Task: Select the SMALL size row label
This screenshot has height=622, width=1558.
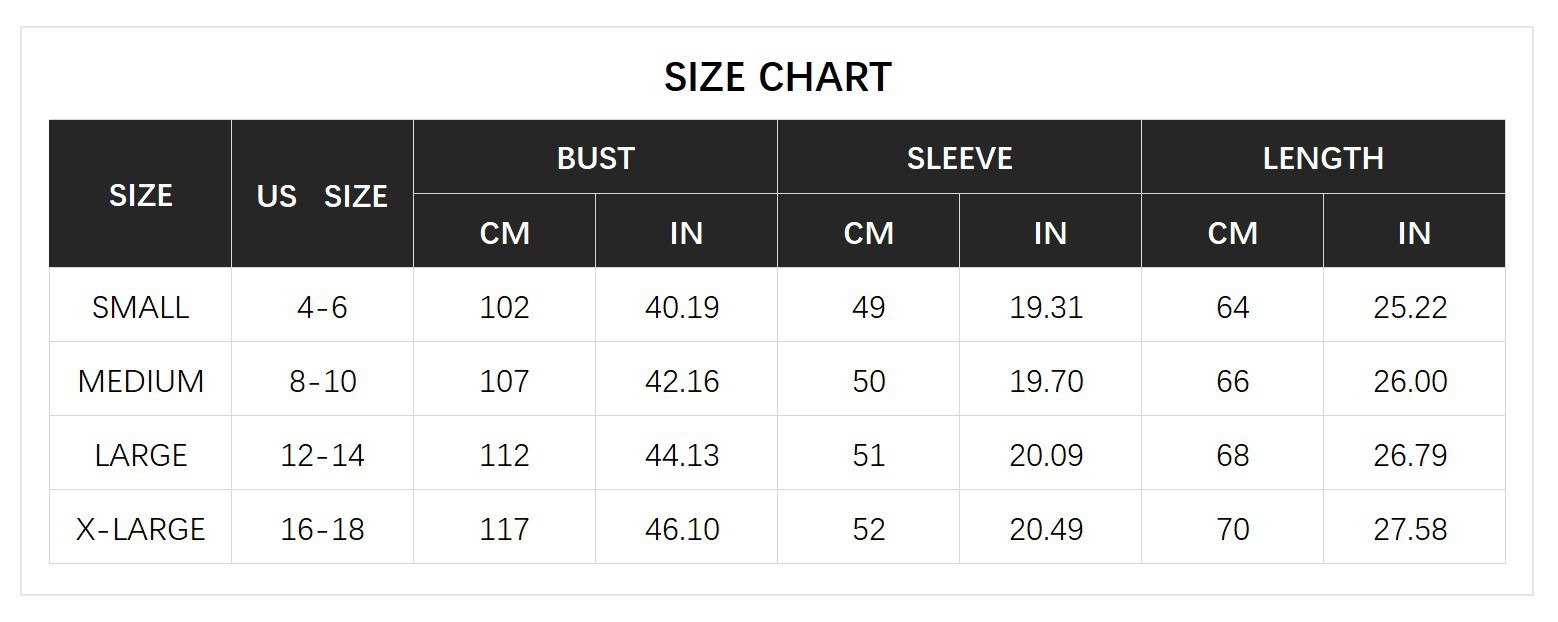Action: [140, 307]
